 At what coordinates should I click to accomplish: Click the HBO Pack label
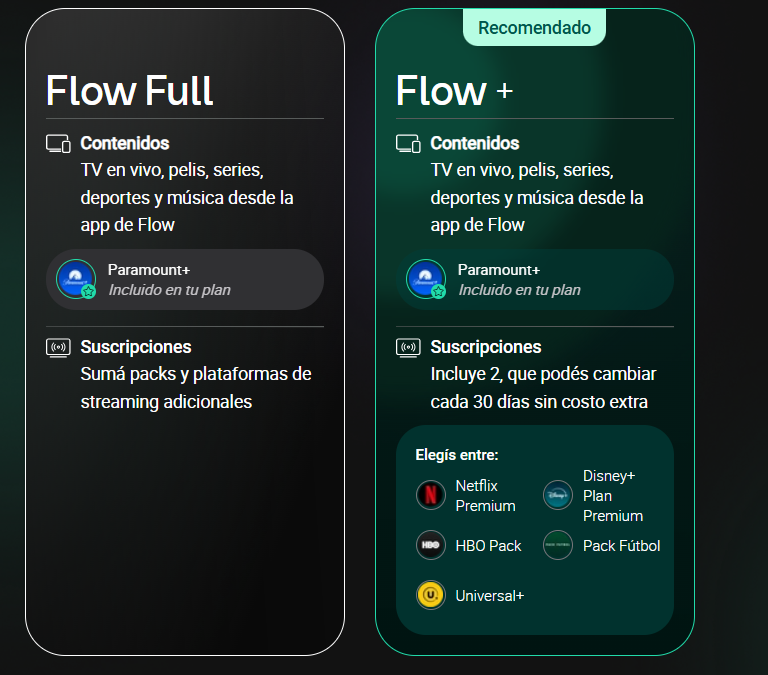[488, 546]
